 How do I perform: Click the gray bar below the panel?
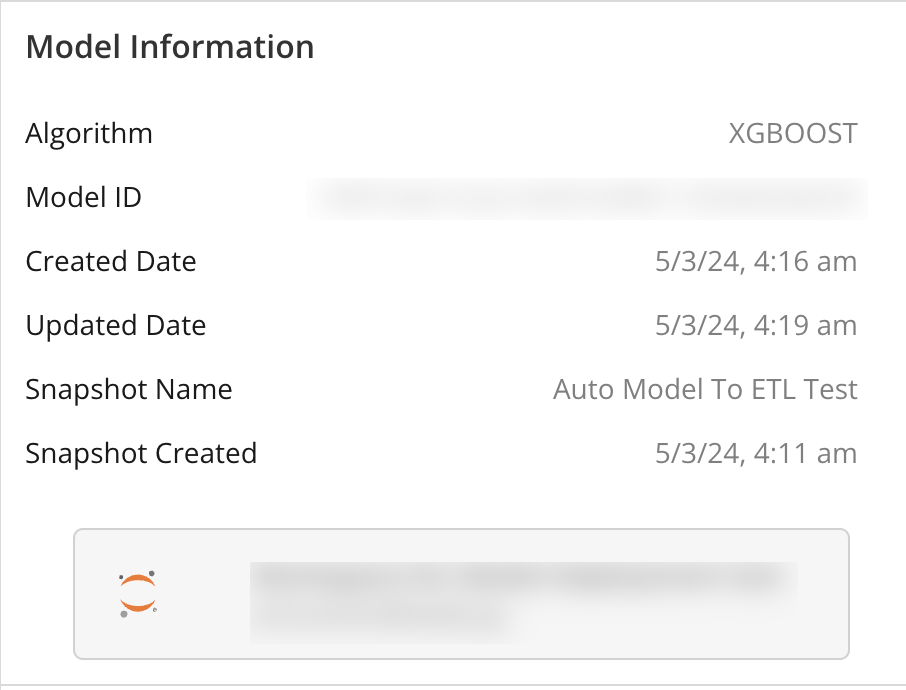[453, 684]
